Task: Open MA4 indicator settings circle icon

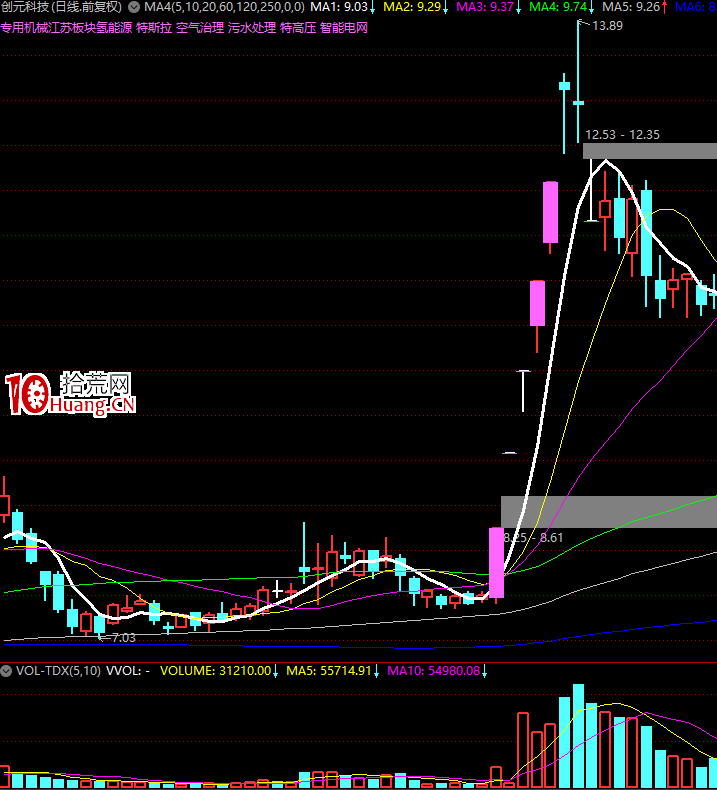Action: (x=134, y=7)
